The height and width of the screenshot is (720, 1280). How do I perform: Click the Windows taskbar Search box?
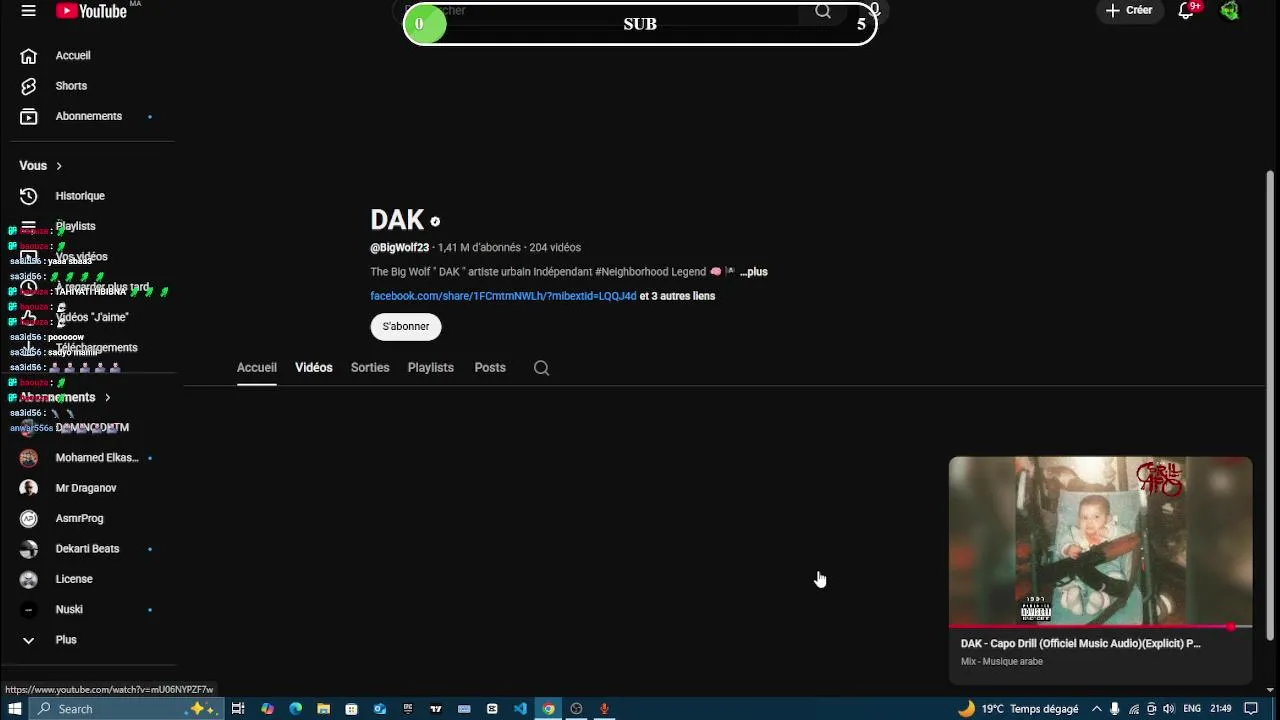click(128, 709)
